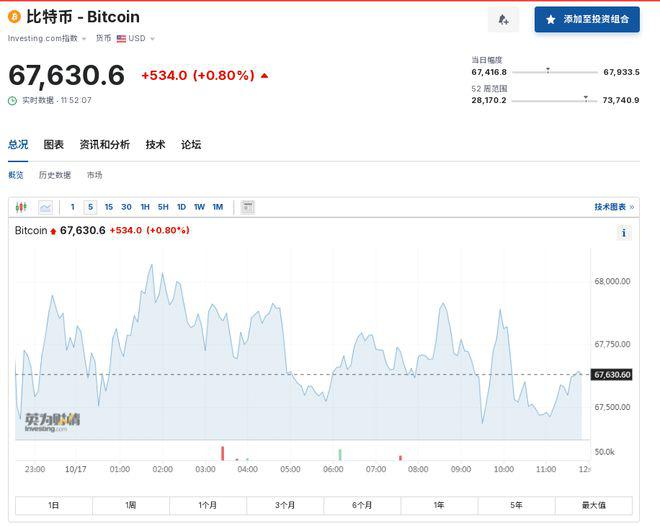Screen dimensions: 660x526
Task: Open the 图表 tab
Action: pos(53,145)
